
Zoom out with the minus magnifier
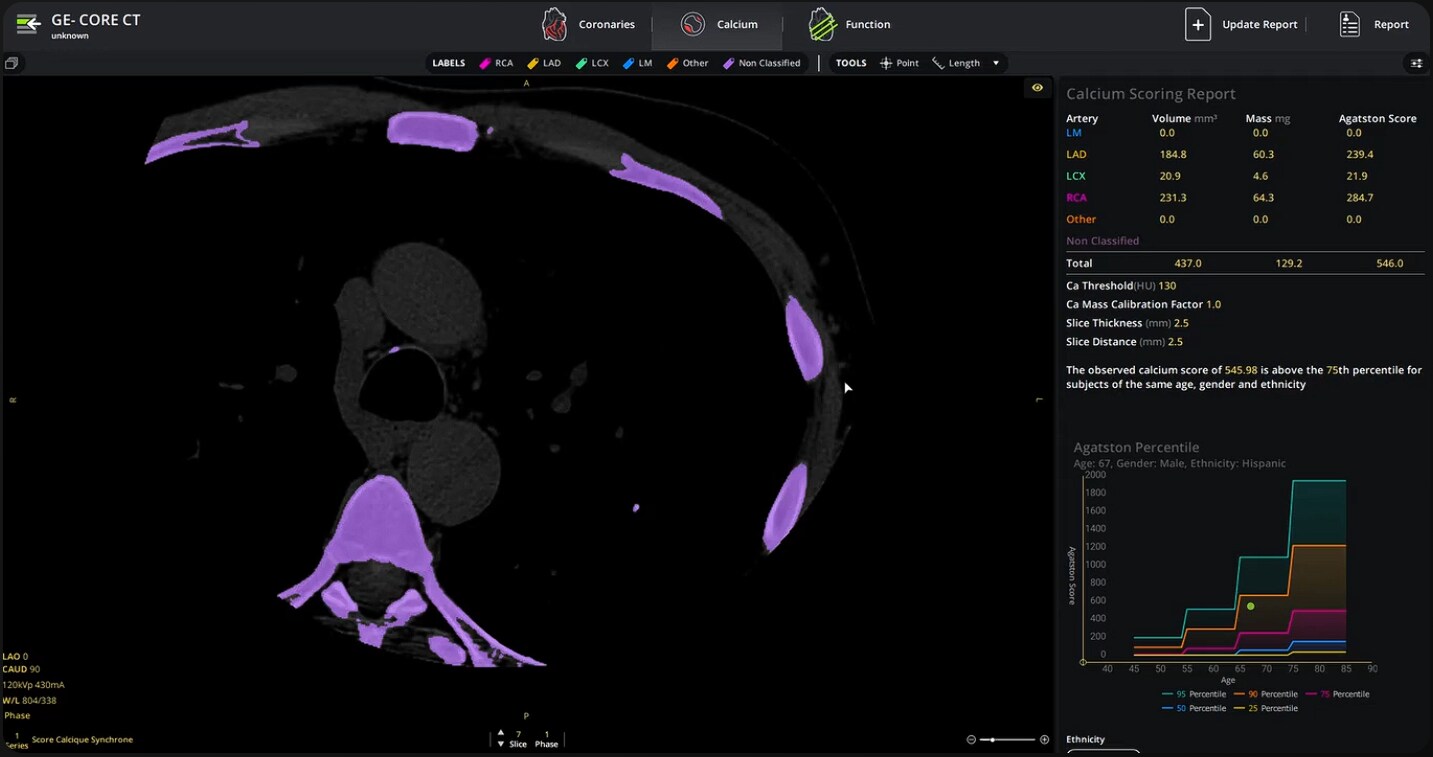(x=971, y=740)
